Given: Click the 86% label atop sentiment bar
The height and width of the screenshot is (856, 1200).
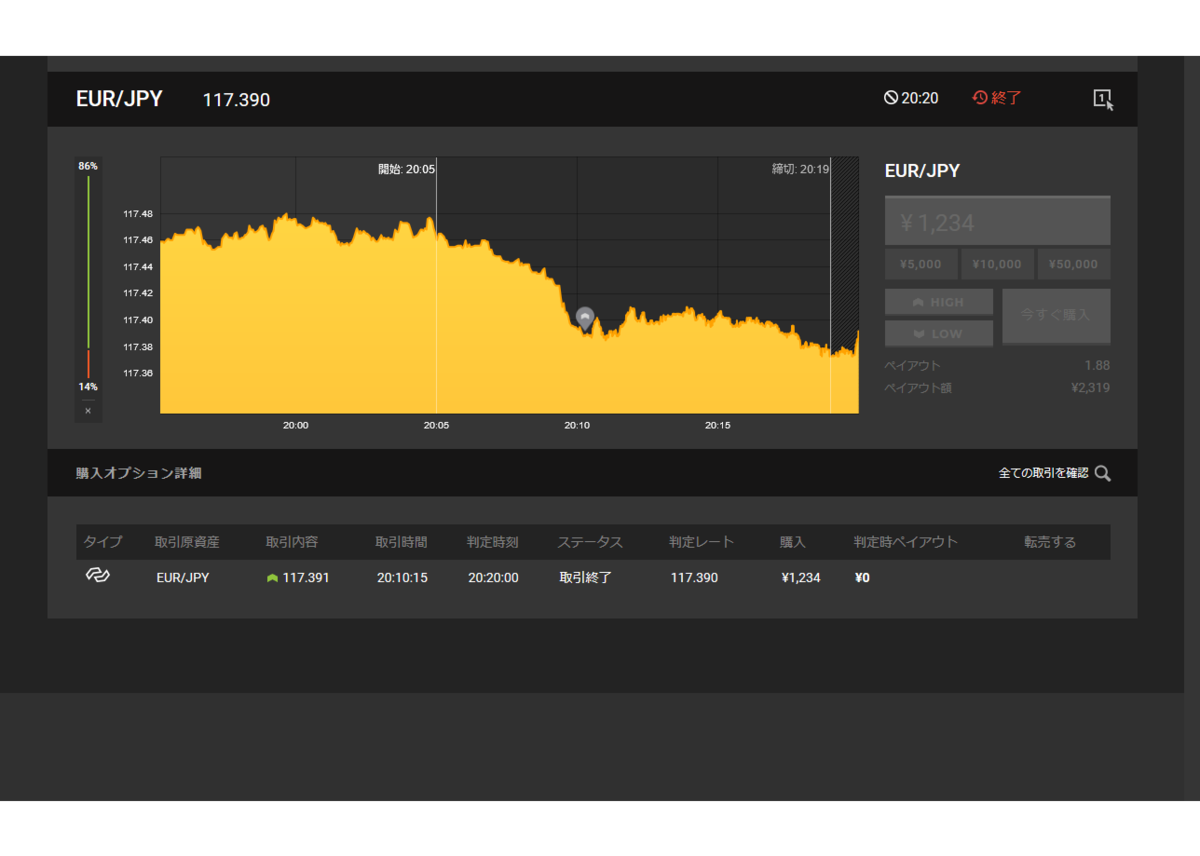Looking at the screenshot, I should coord(88,166).
